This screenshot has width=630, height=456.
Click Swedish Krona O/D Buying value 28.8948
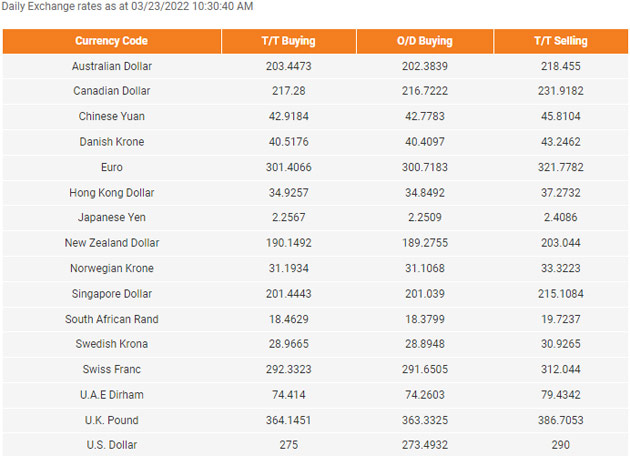point(425,344)
